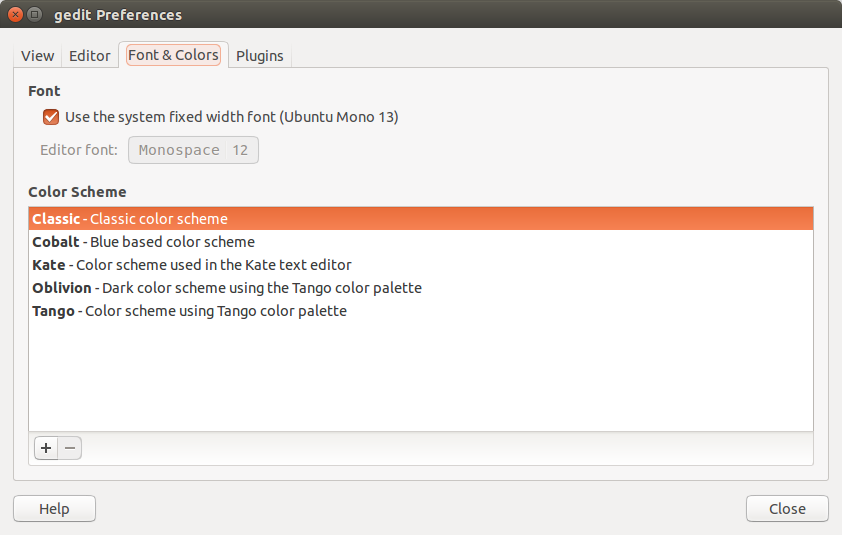Click the Help button
The width and height of the screenshot is (842, 535).
click(x=54, y=509)
